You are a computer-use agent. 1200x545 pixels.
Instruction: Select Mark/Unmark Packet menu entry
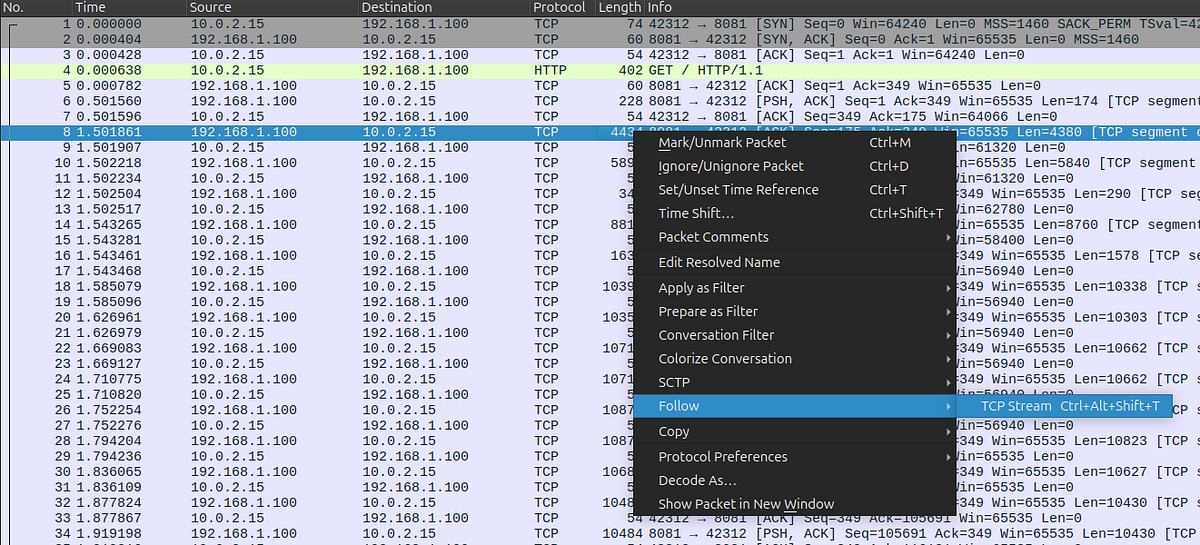tap(795, 143)
